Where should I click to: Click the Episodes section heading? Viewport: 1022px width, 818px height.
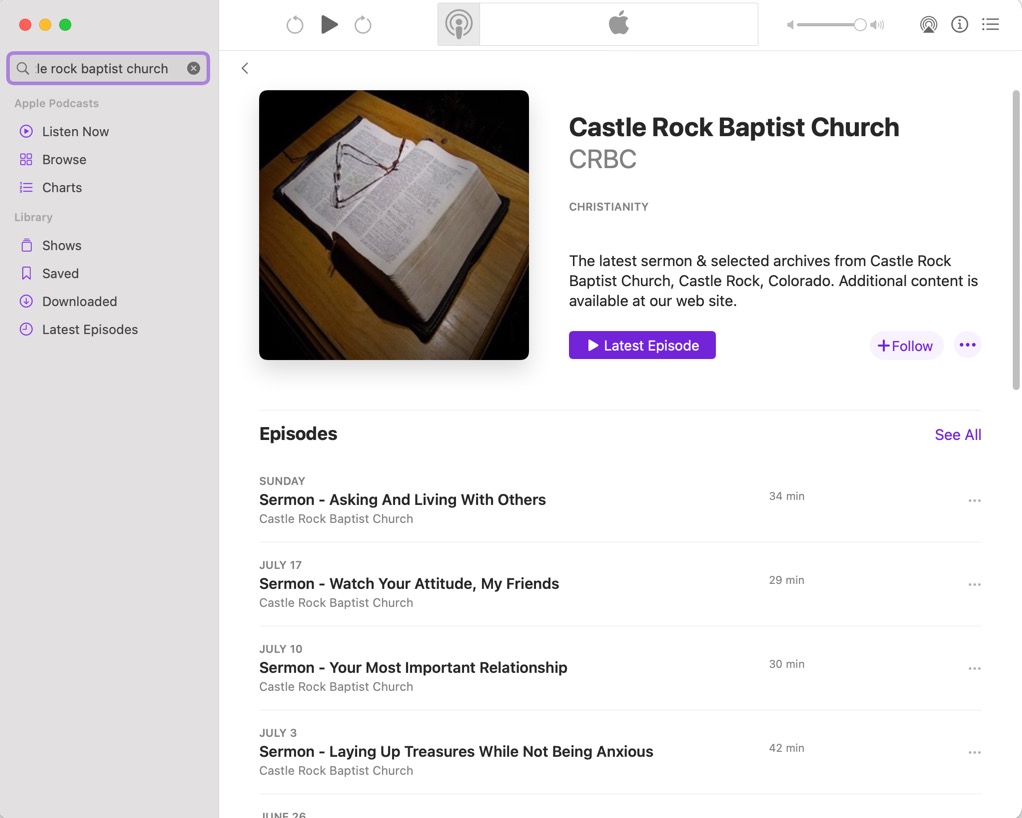[298, 433]
